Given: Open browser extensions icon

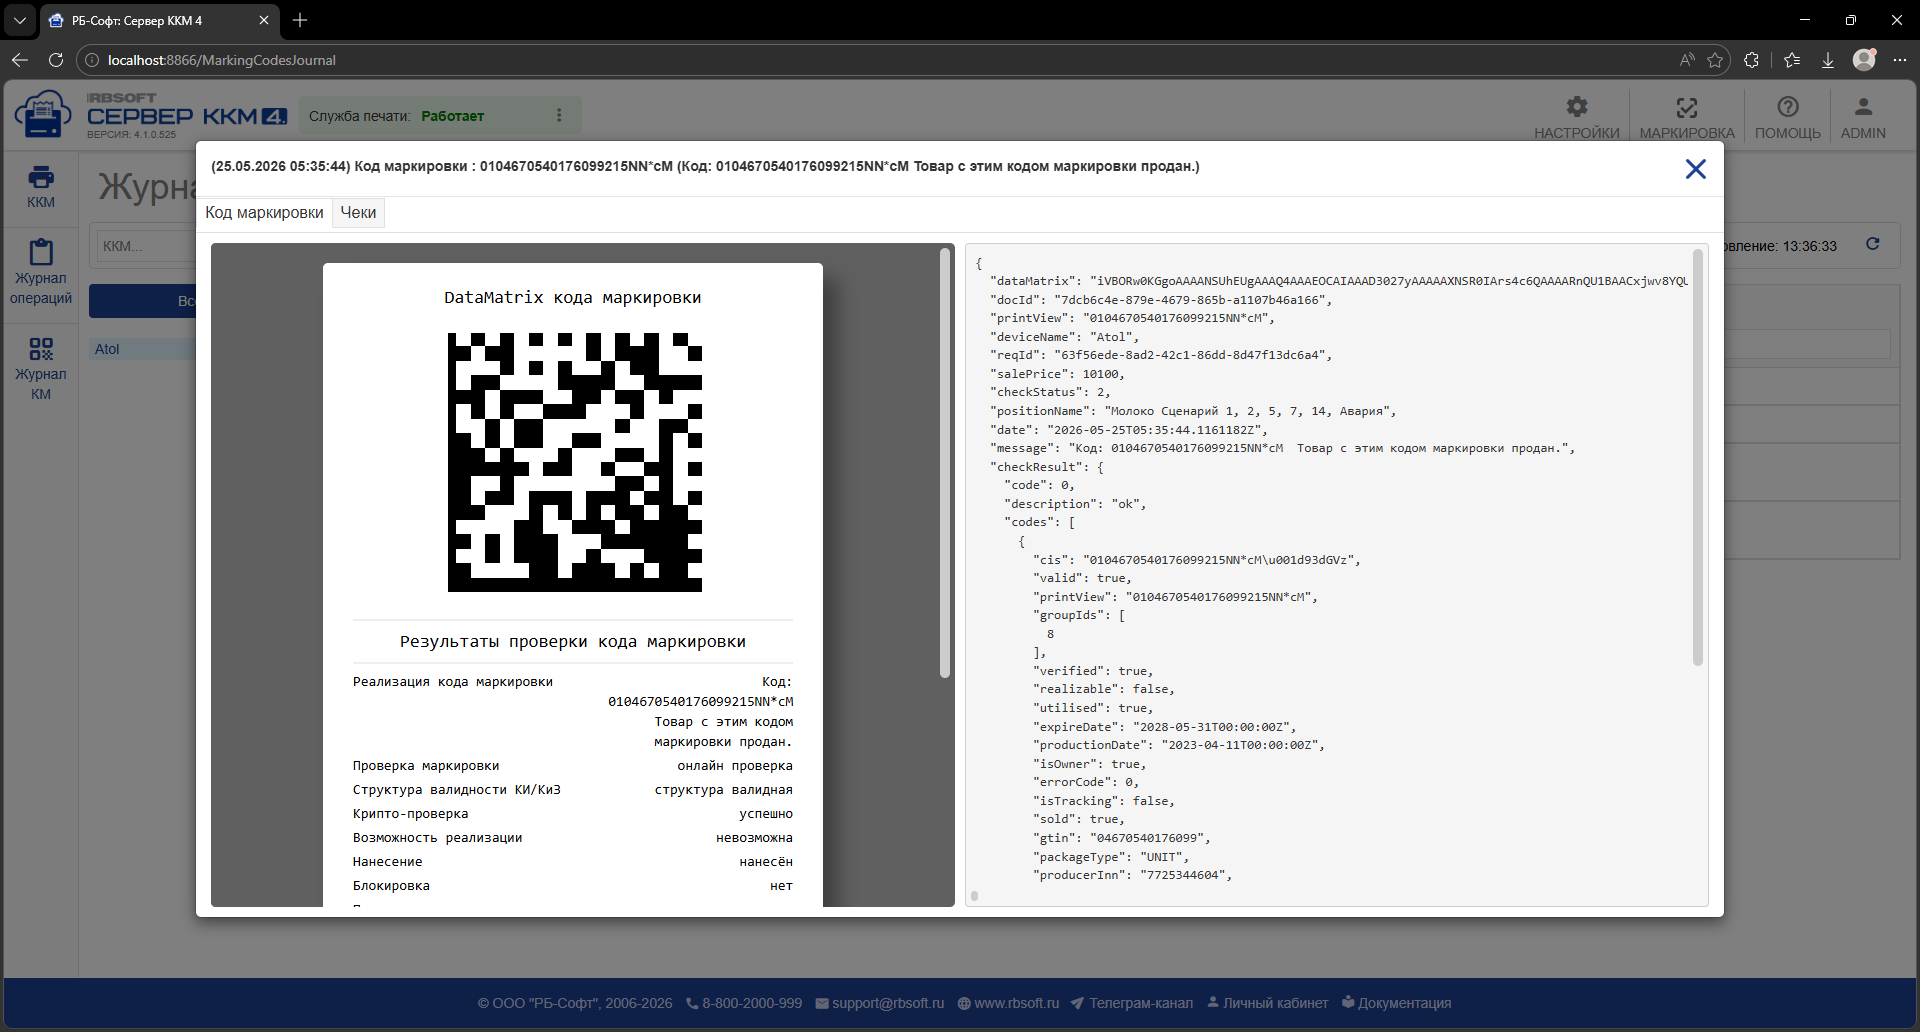Looking at the screenshot, I should pyautogui.click(x=1751, y=60).
